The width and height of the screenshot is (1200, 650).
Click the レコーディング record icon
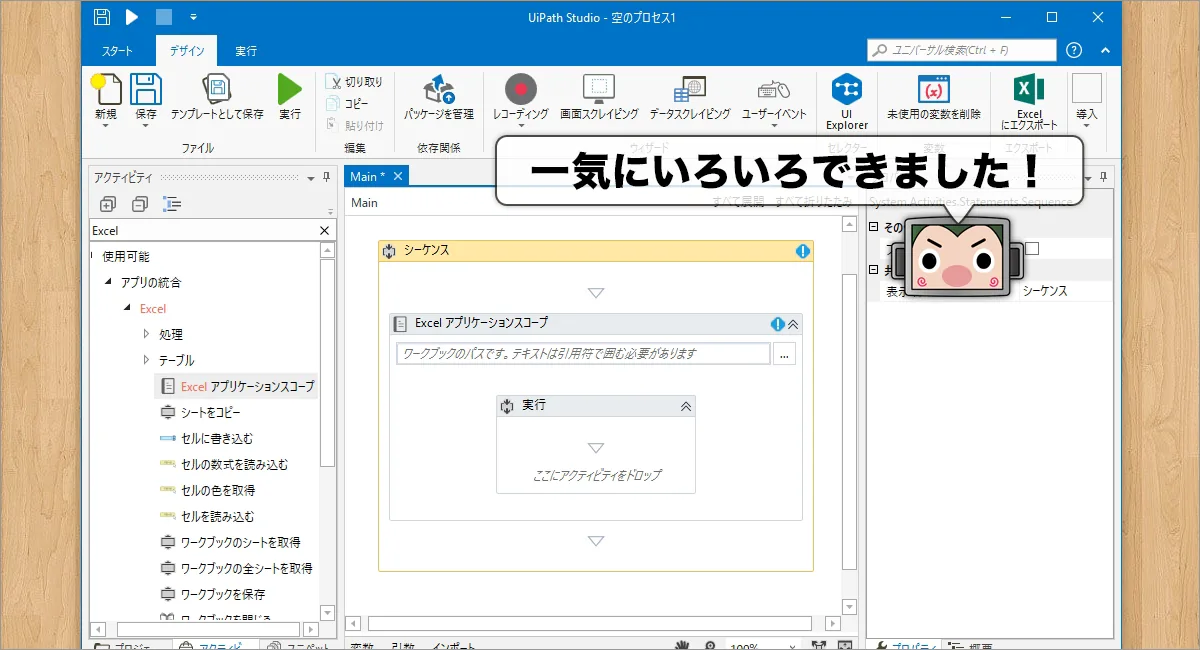pyautogui.click(x=521, y=89)
